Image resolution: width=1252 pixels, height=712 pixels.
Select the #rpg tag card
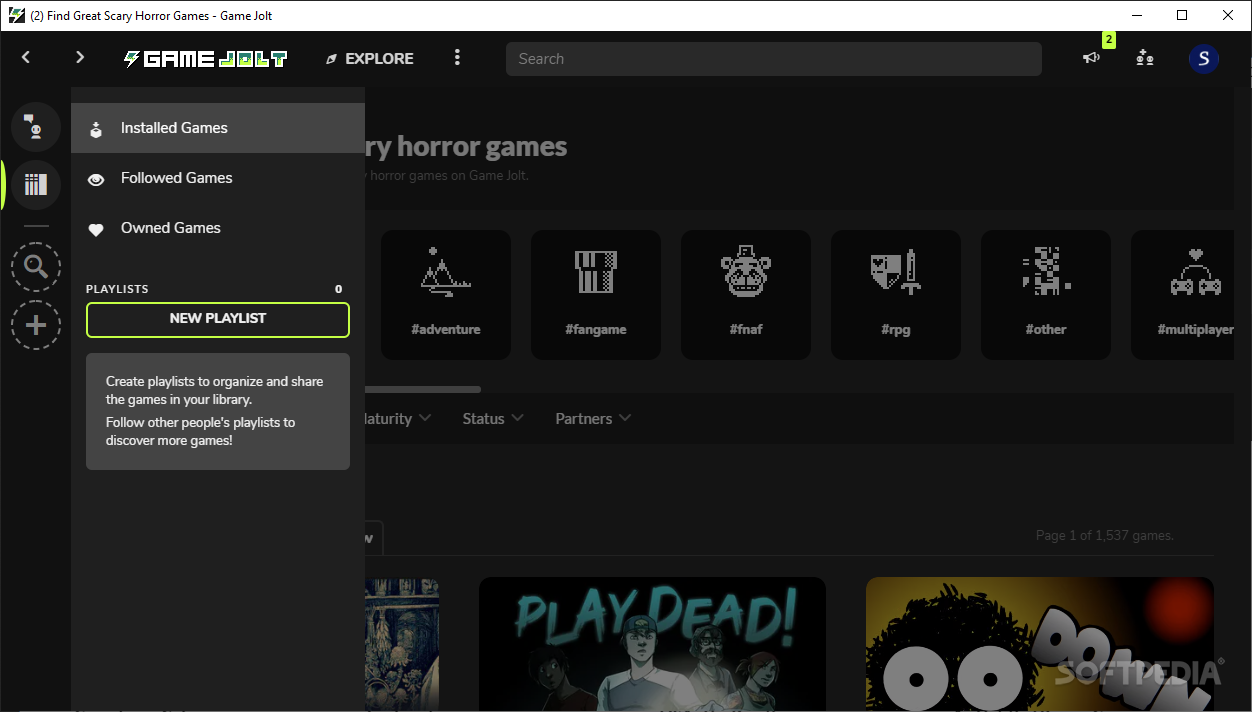click(x=896, y=295)
